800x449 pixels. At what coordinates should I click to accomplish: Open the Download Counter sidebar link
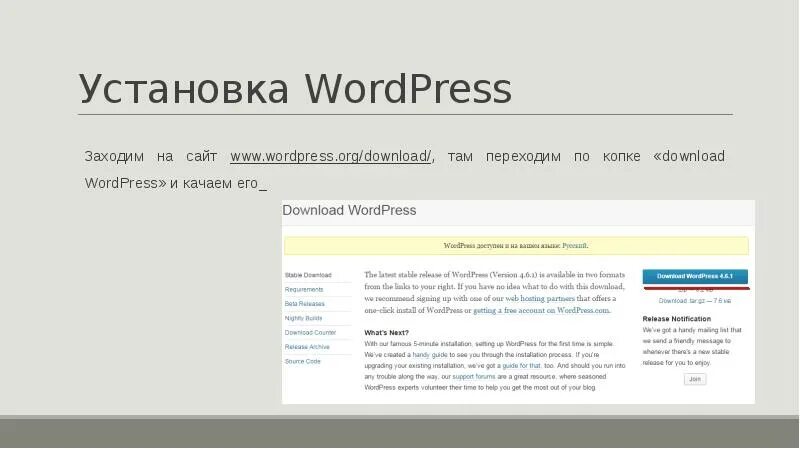click(x=310, y=332)
